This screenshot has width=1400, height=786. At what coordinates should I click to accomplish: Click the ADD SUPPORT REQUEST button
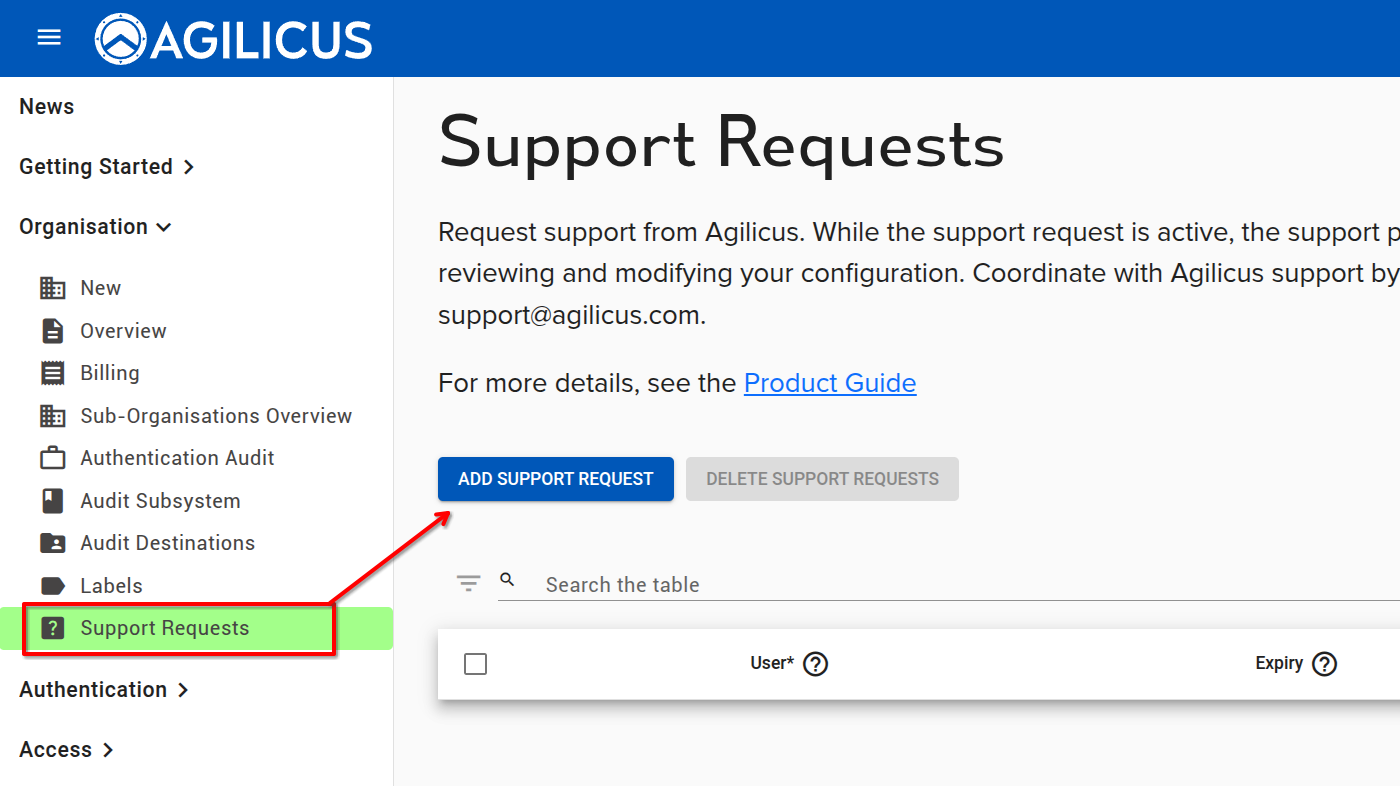coord(555,479)
